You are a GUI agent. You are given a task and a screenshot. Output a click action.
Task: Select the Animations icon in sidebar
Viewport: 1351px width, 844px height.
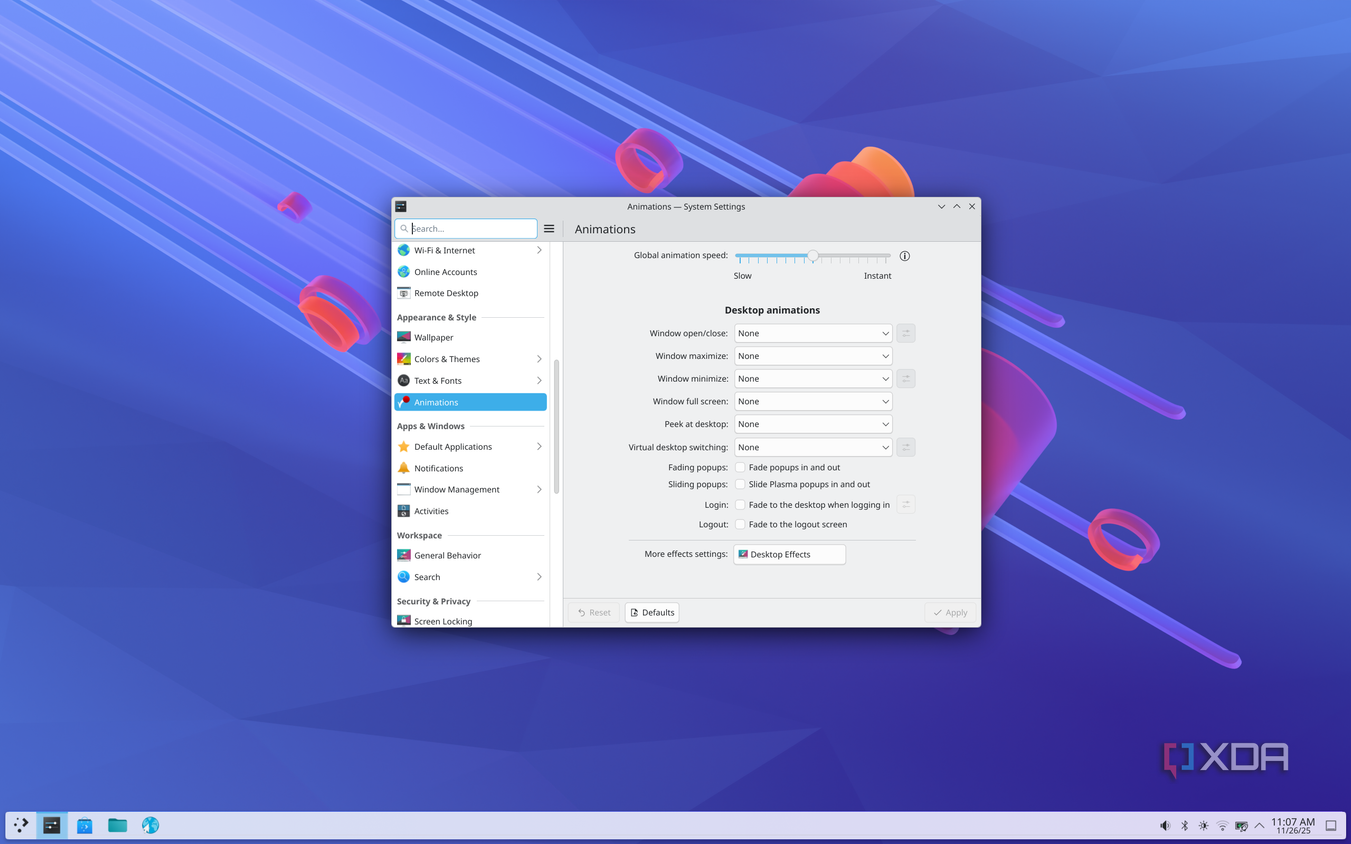(404, 402)
